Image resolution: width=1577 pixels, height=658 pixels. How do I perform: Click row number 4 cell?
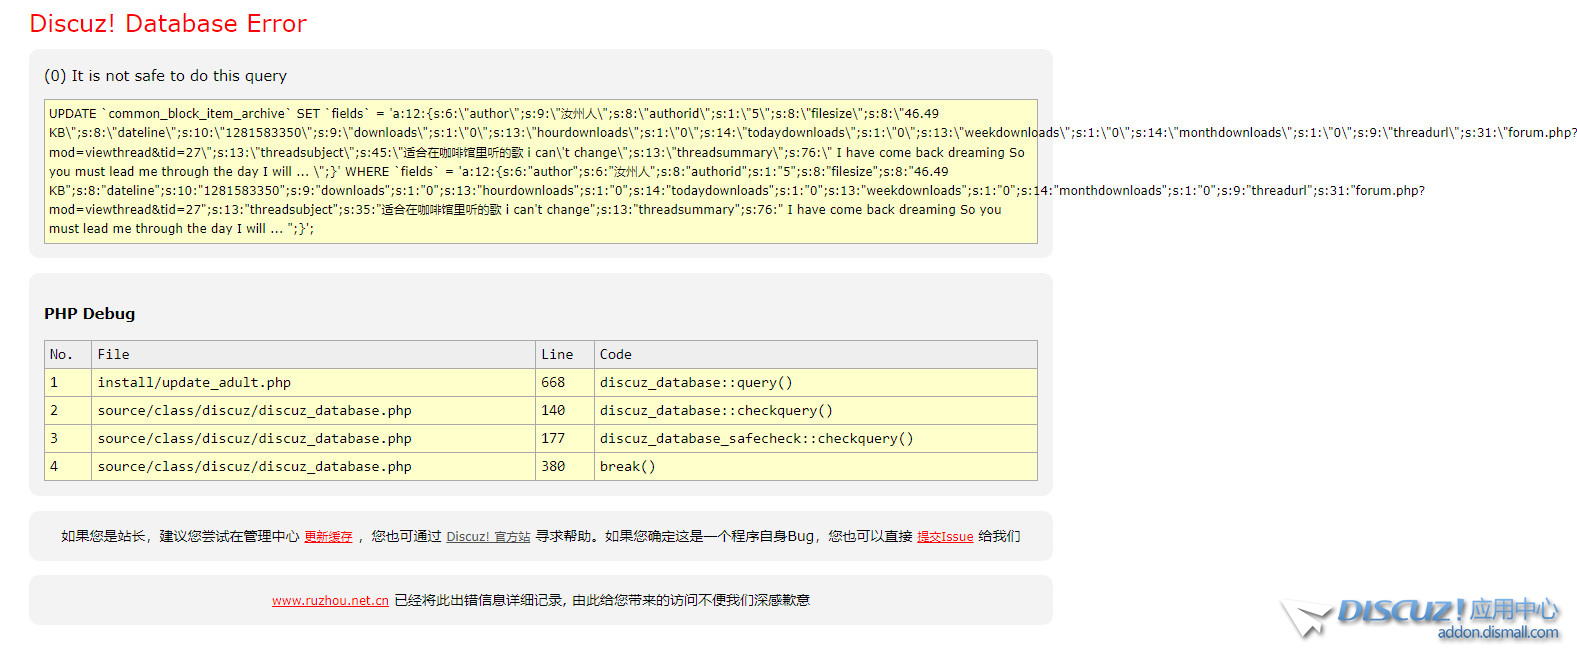click(68, 467)
